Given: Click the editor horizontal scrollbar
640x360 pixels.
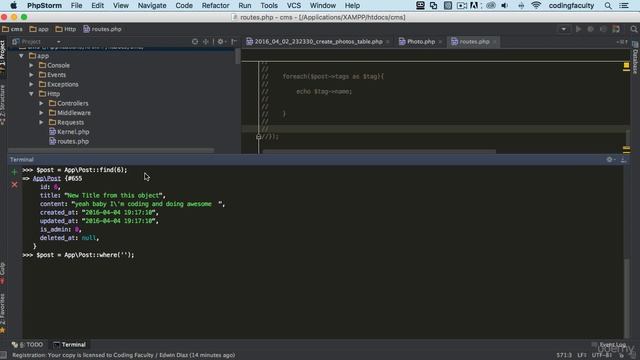Looking at the screenshot, I should click(379, 151).
